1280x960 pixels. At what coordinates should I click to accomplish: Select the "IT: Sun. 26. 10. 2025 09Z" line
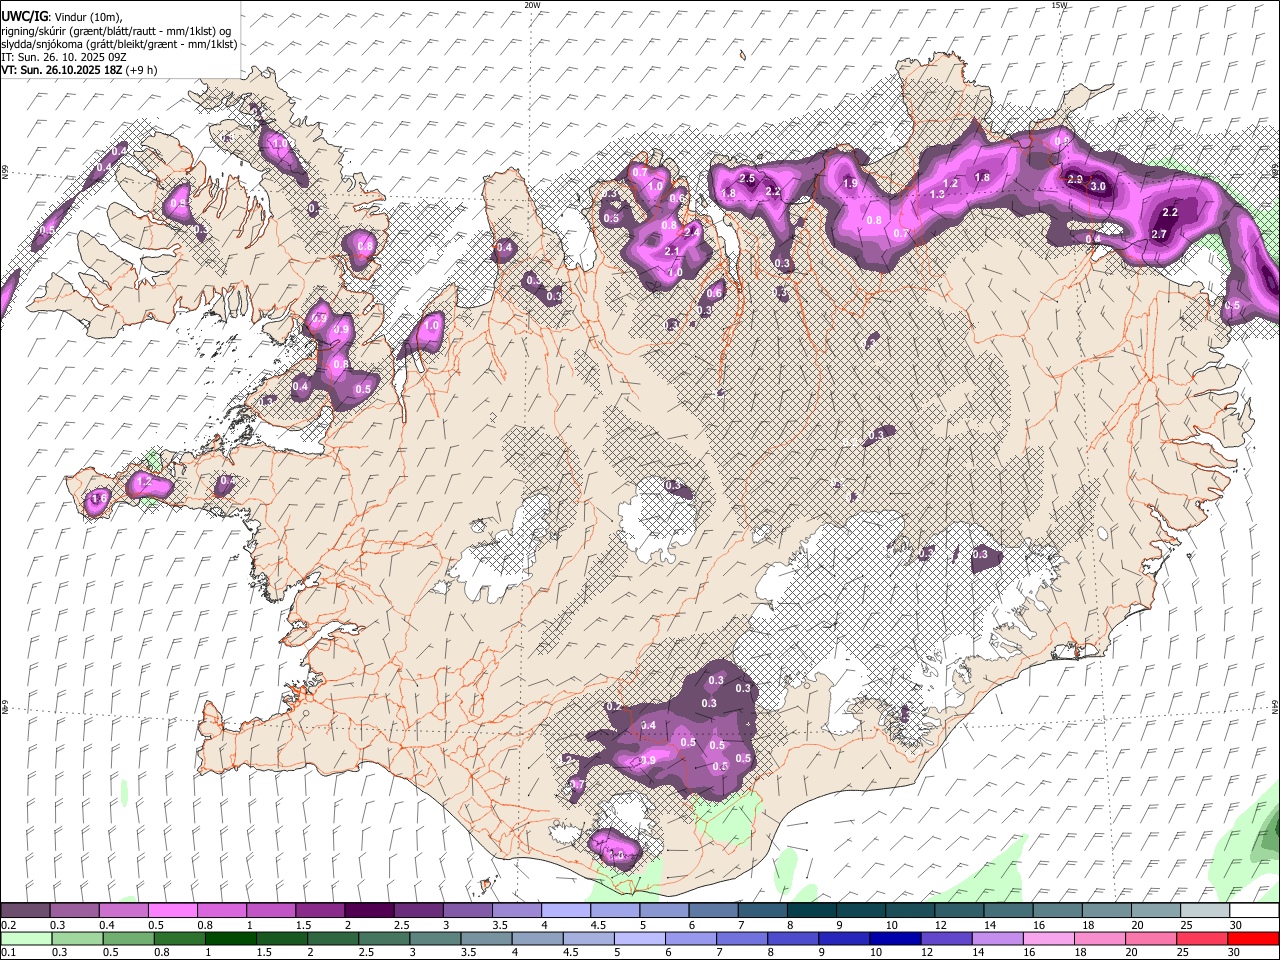[64, 57]
